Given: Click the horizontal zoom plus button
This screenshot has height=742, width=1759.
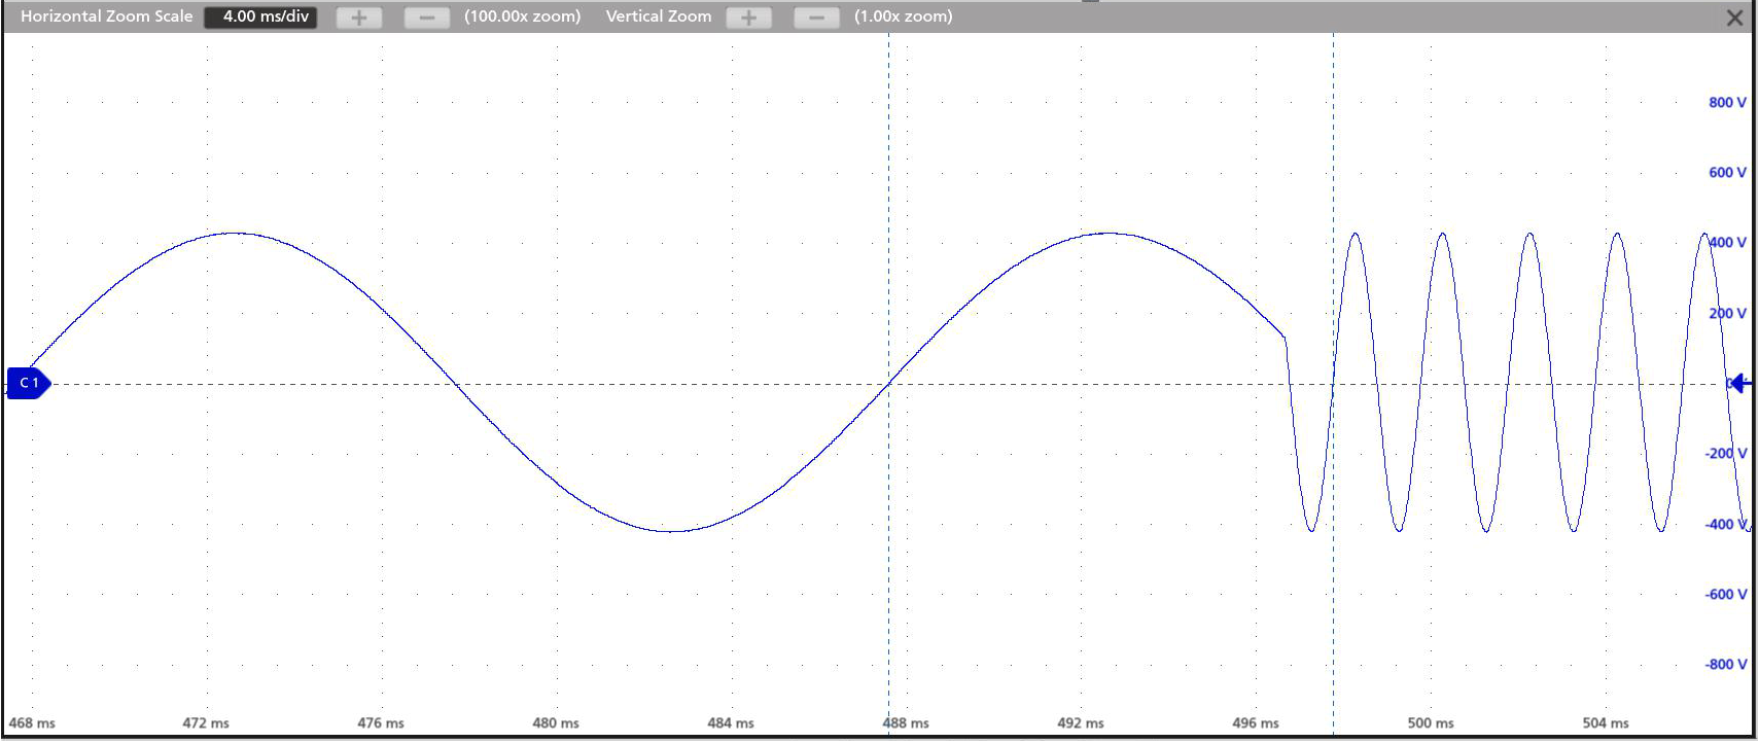Looking at the screenshot, I should [359, 17].
